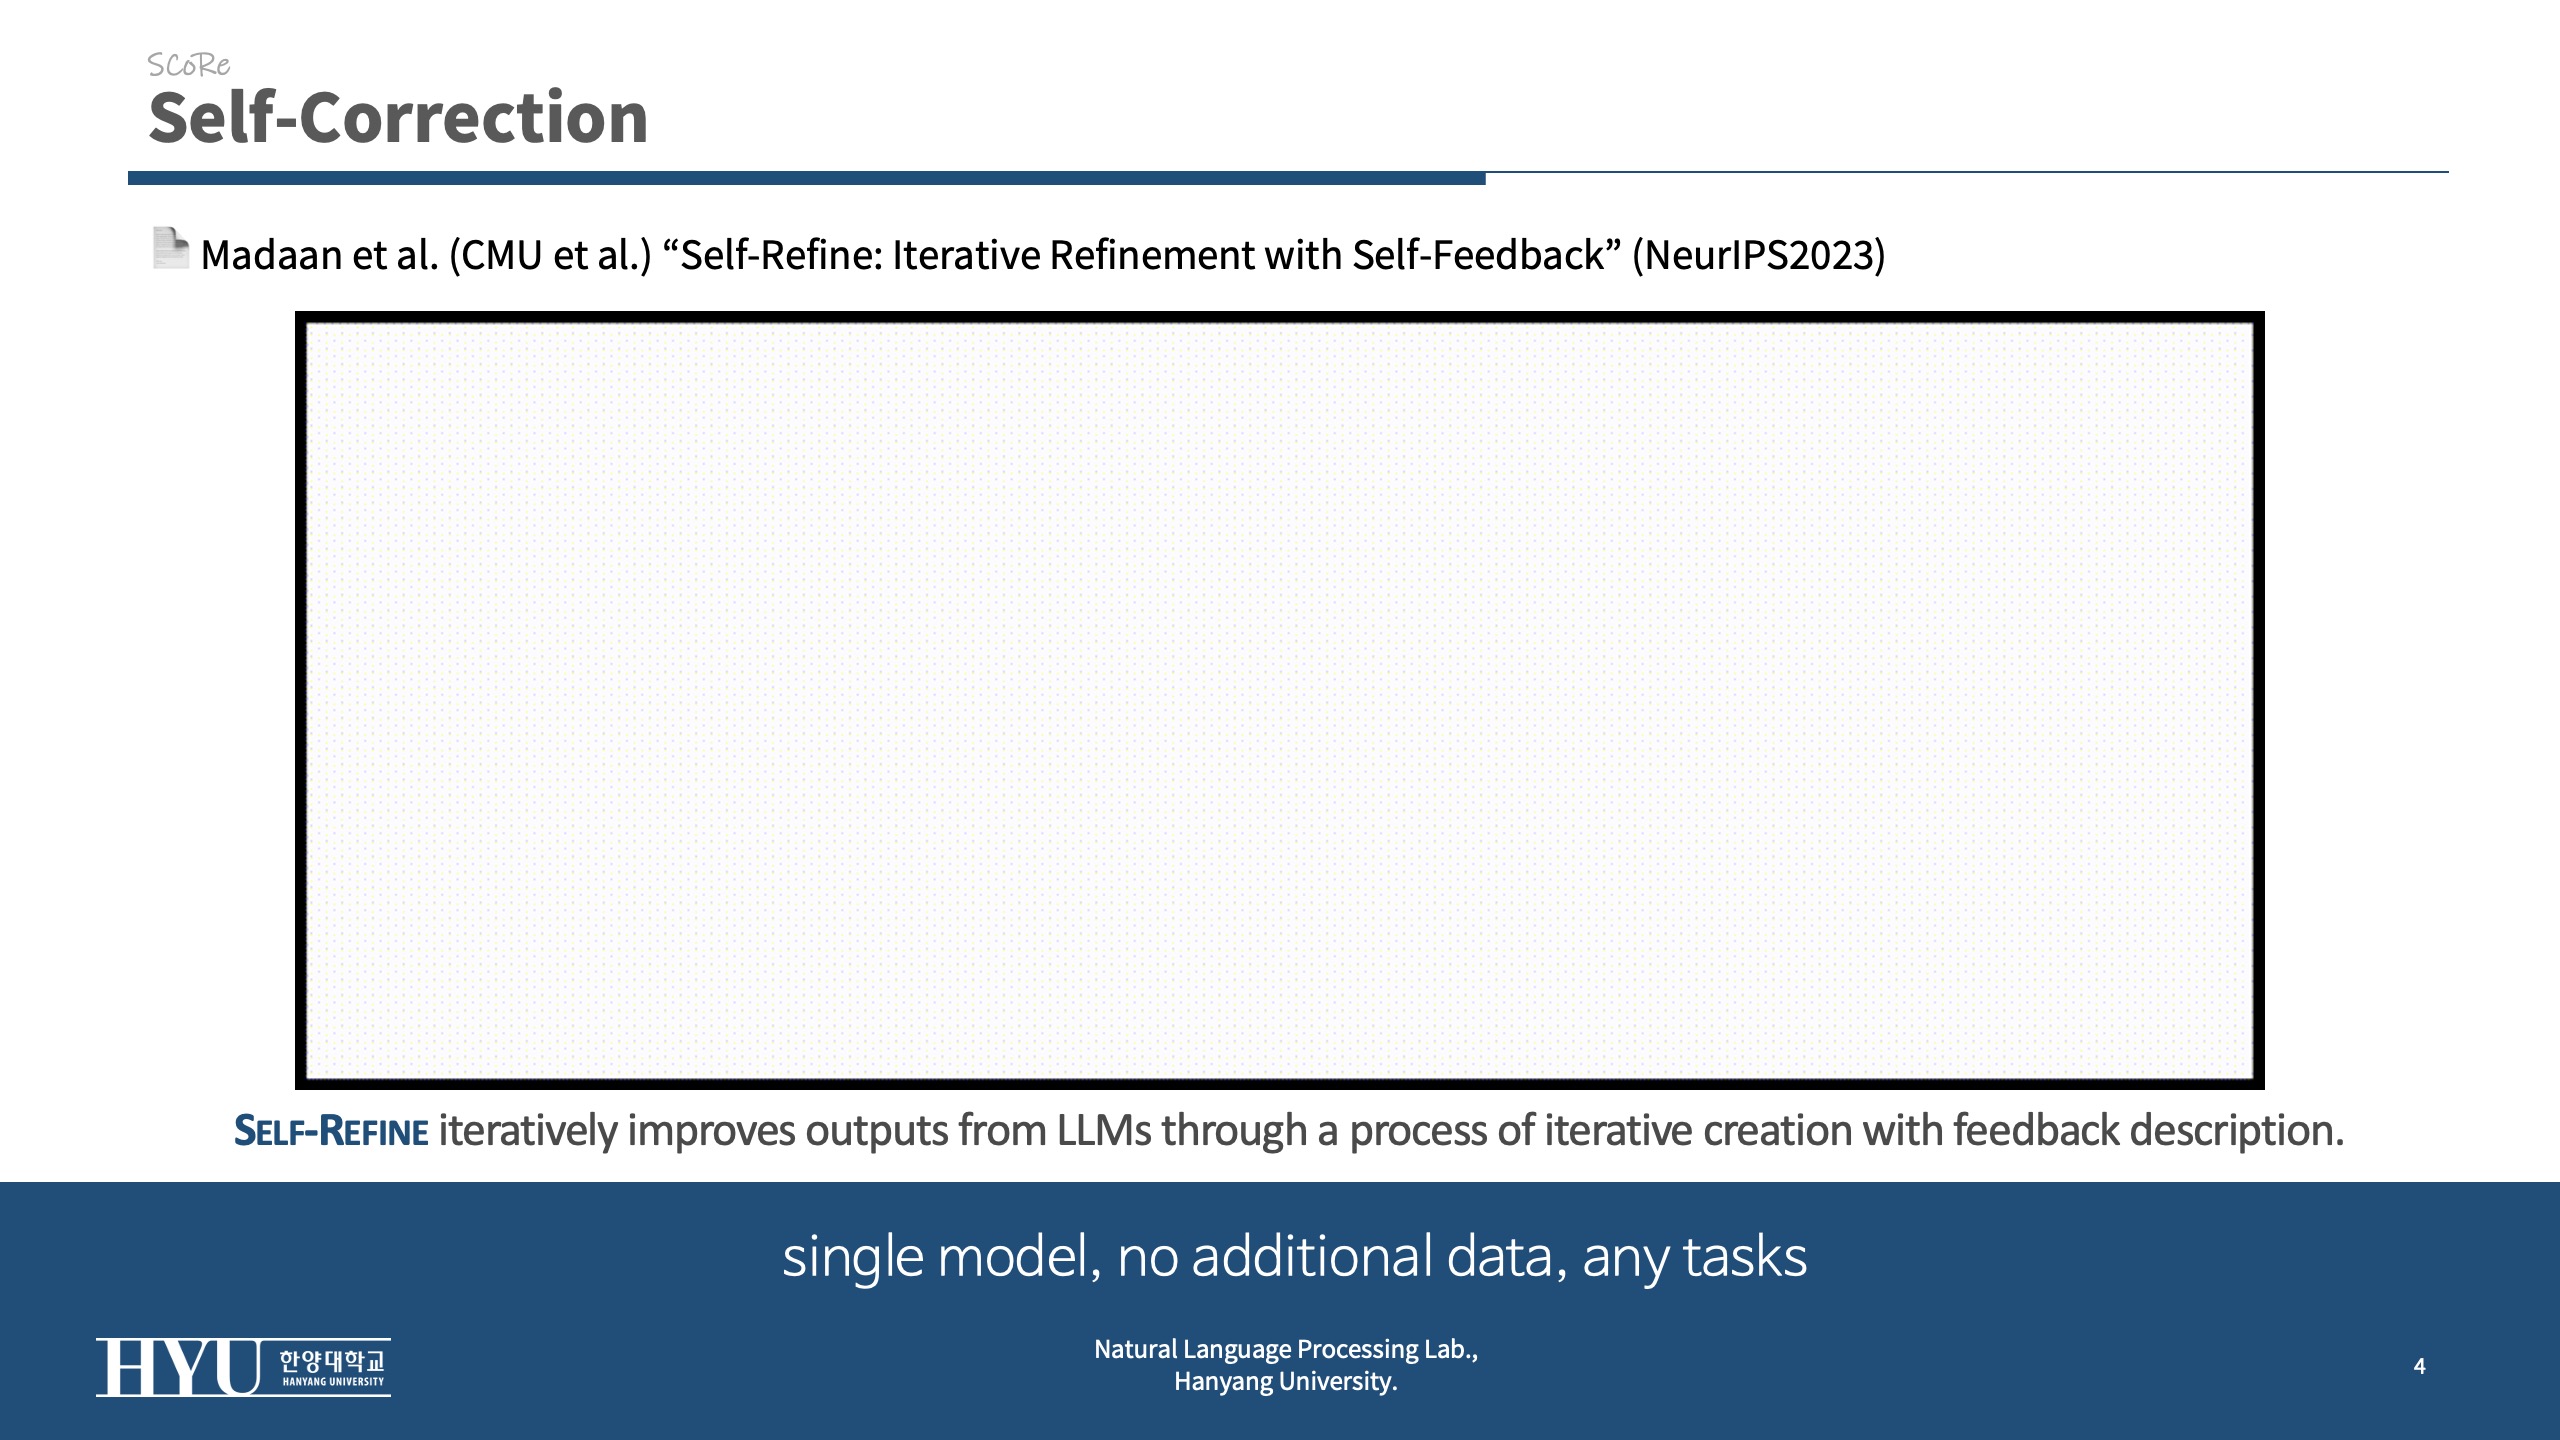Screen dimensions: 2560x1440
Task: Click slide page number 4
Action: tap(2419, 1366)
